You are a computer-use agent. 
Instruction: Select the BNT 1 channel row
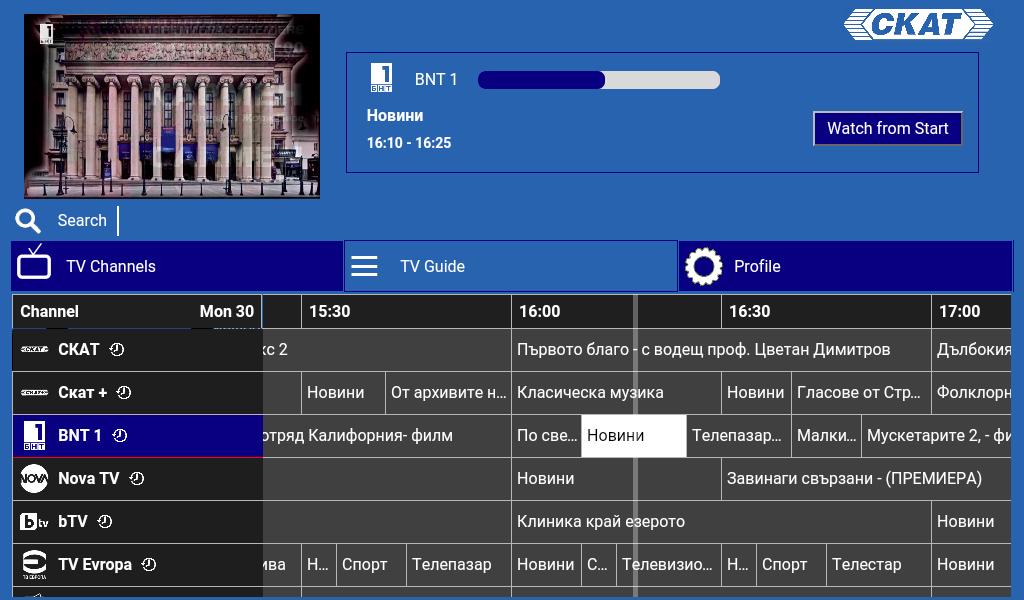(138, 435)
